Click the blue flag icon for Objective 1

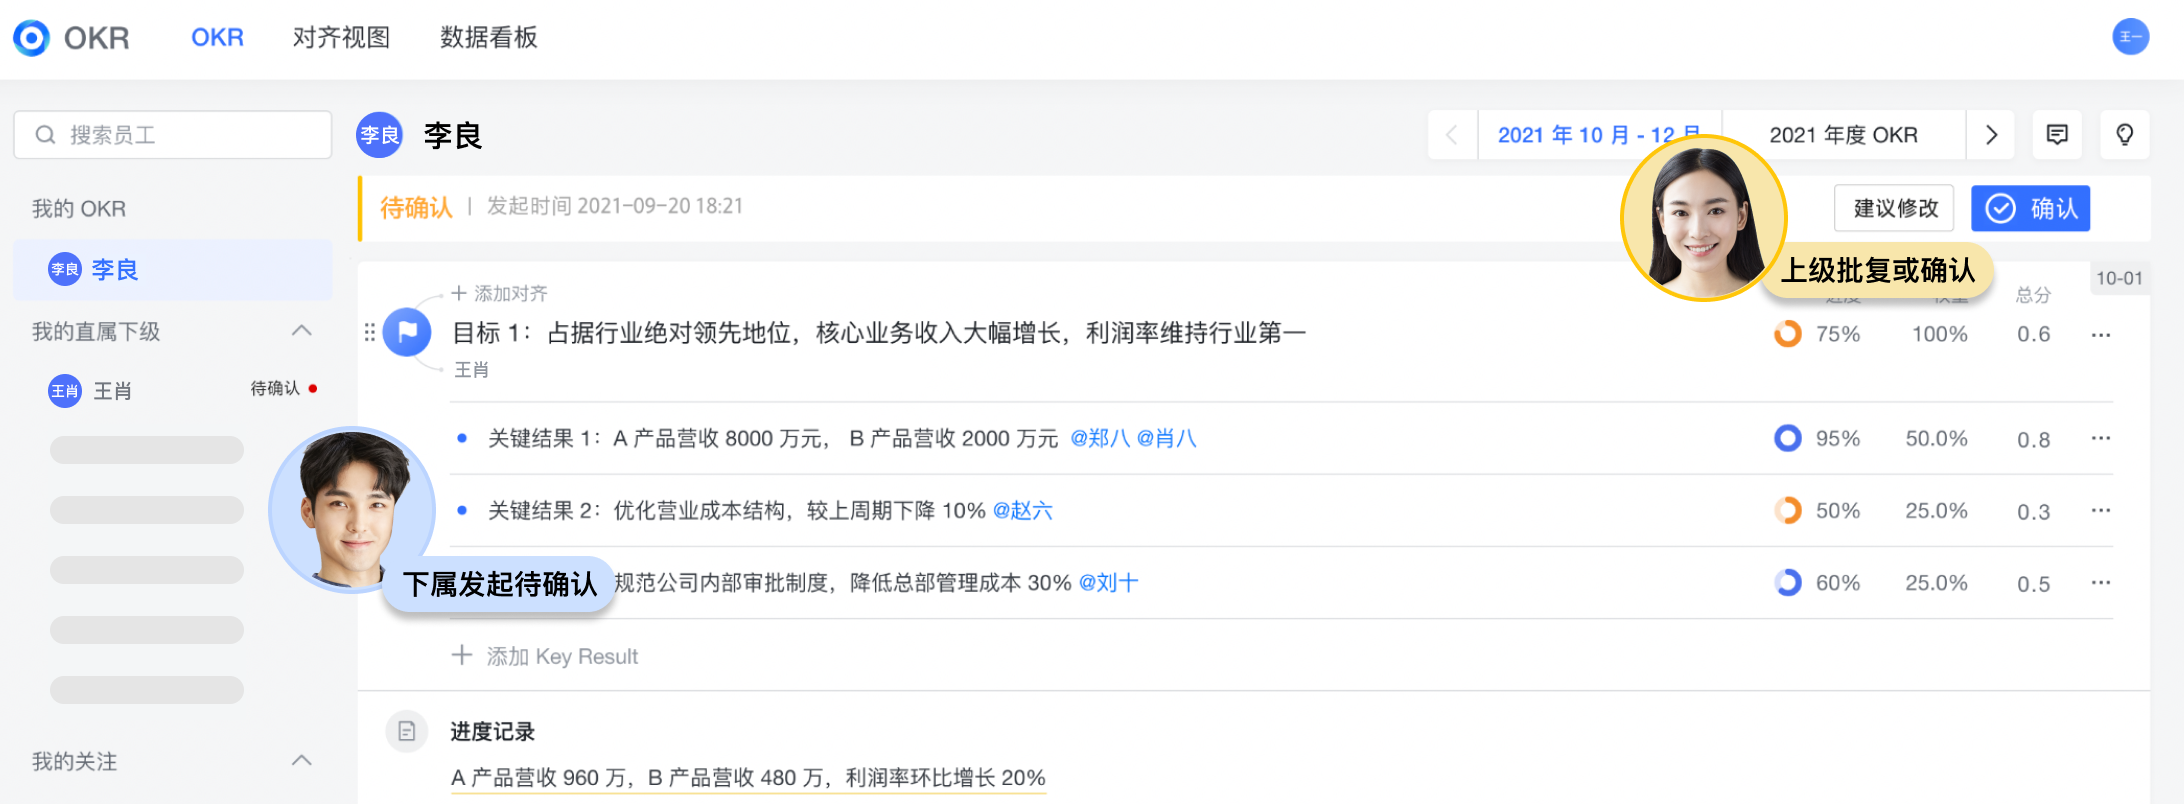coord(407,332)
